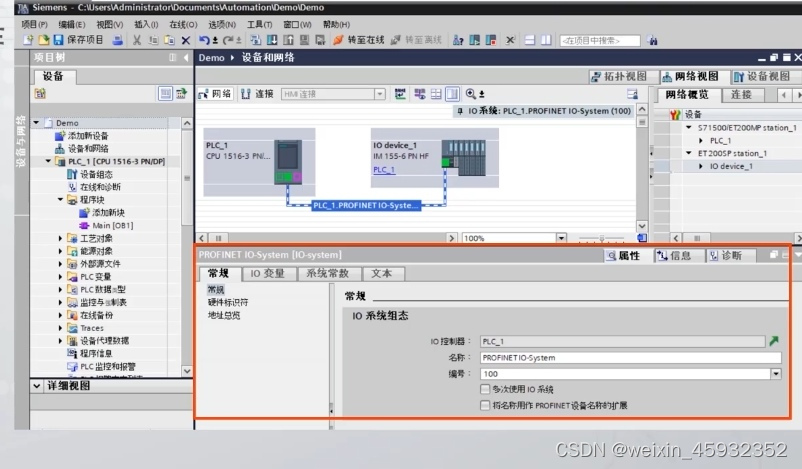Open the 工具(T) menu
The height and width of the screenshot is (469, 802).
[x=259, y=24]
